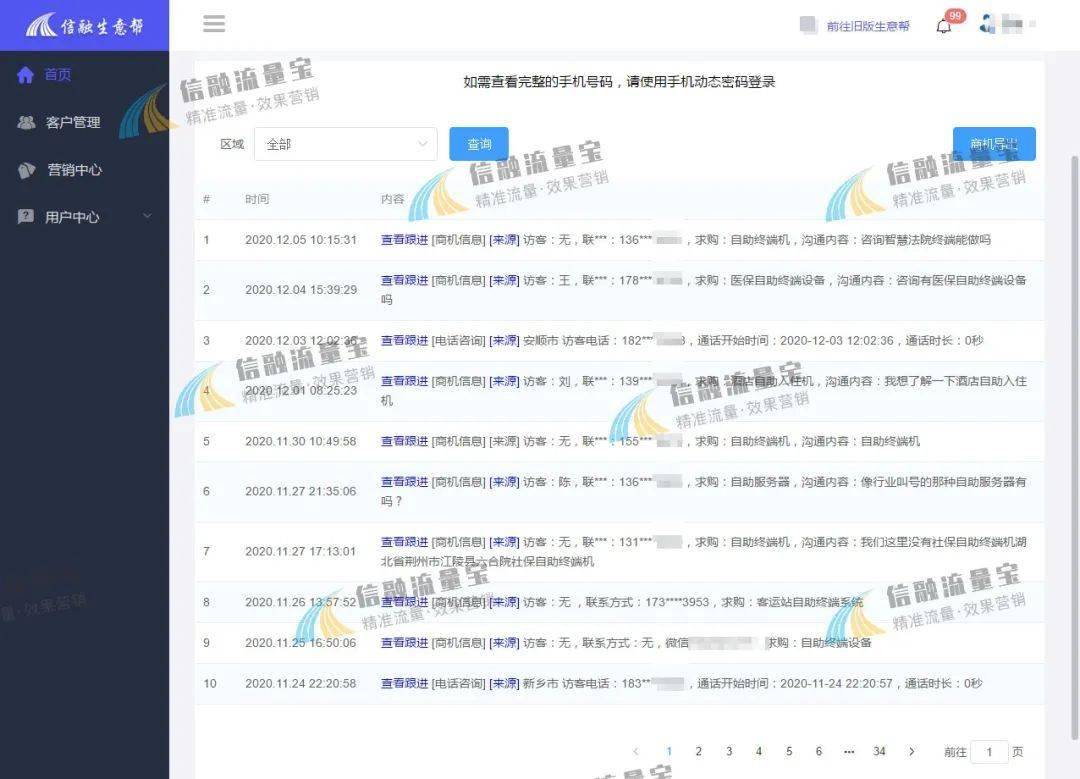Viewport: 1080px width, 779px height.
Task: Expand the 用户中心 submenu chevron
Action: click(147, 216)
